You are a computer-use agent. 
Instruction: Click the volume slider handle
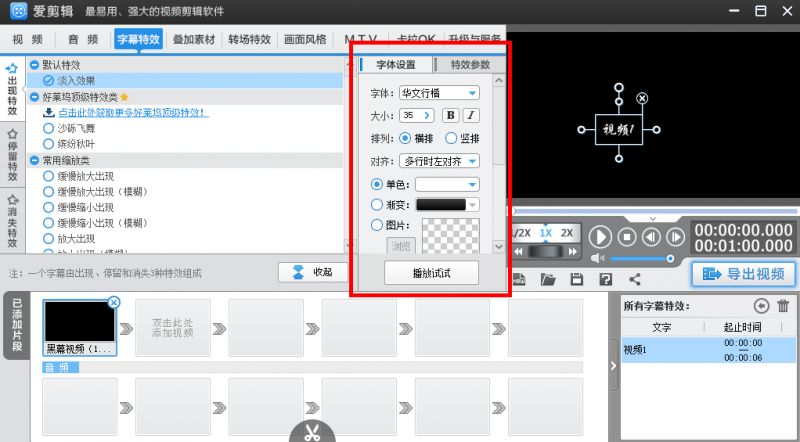[x=671, y=258]
